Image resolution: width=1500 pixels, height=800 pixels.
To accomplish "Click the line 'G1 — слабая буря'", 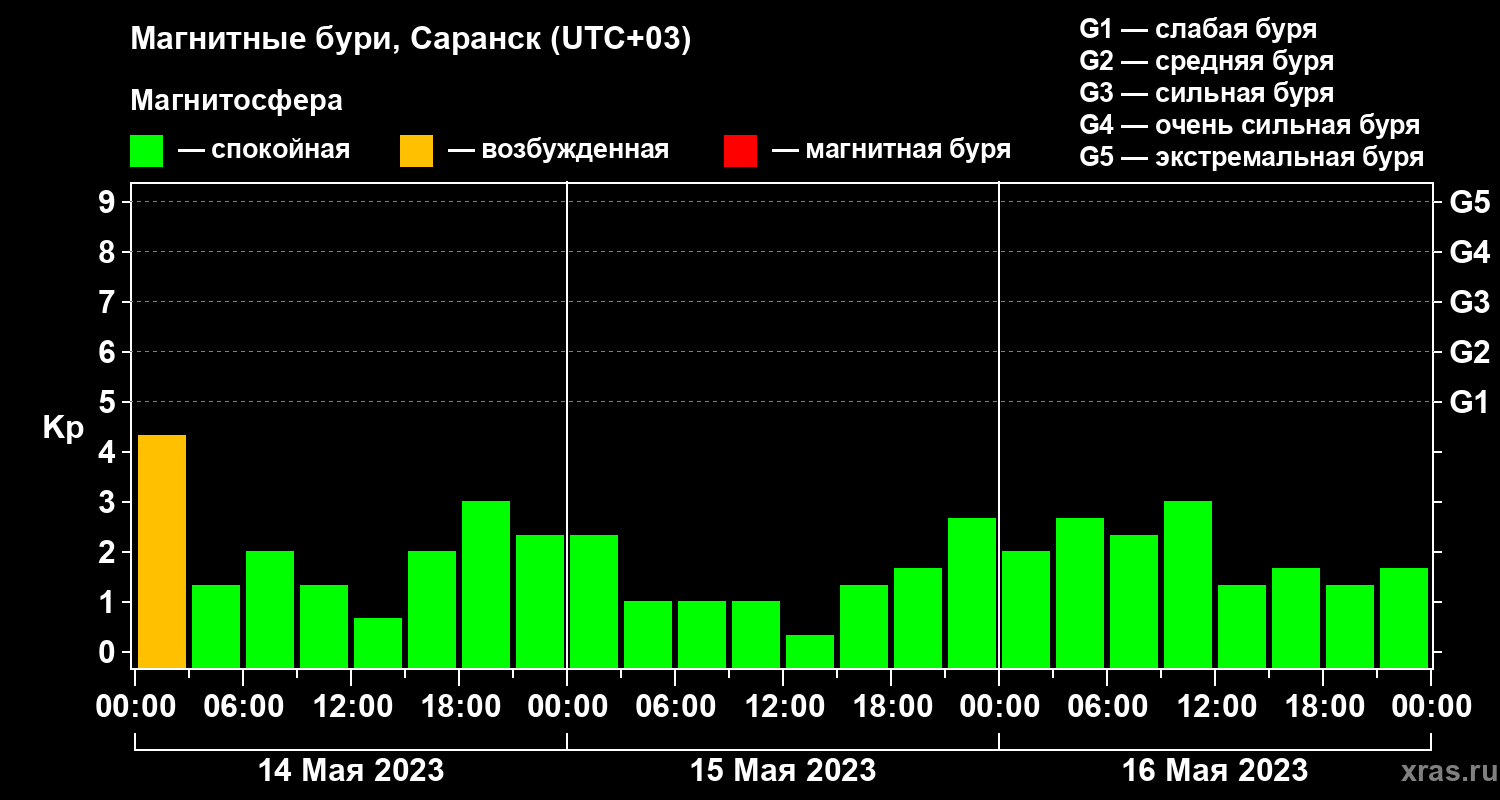I will tap(1198, 28).
